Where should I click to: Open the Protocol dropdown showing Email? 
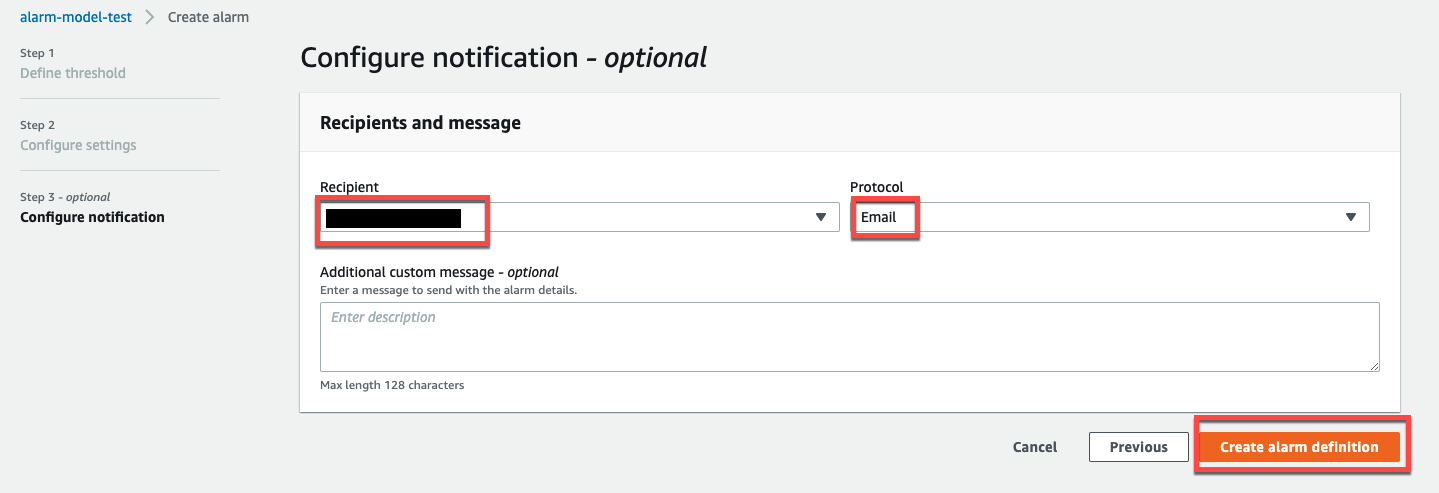[x=1100, y=217]
